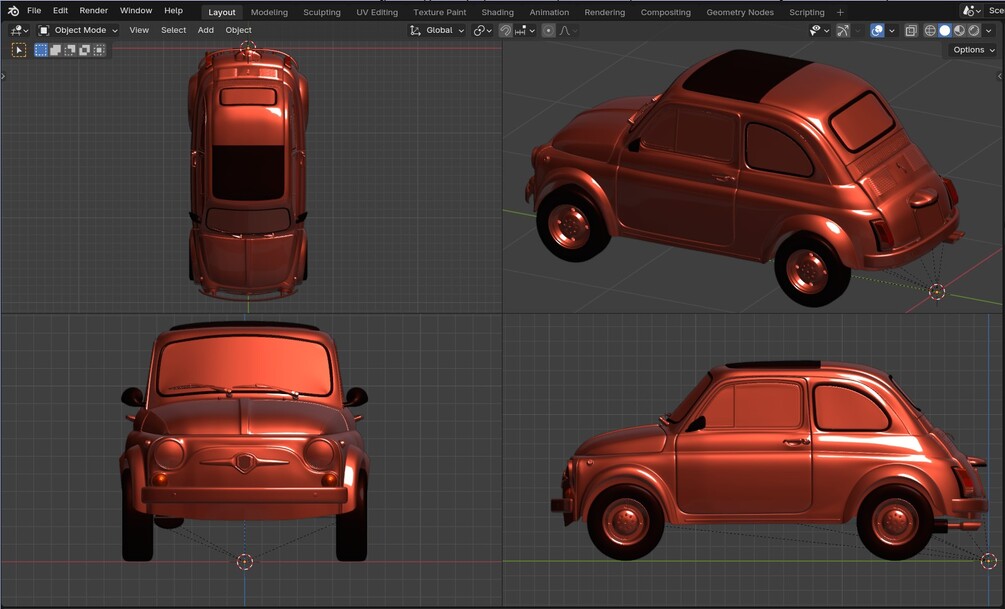Add a new workspace with plus icon

(x=840, y=12)
